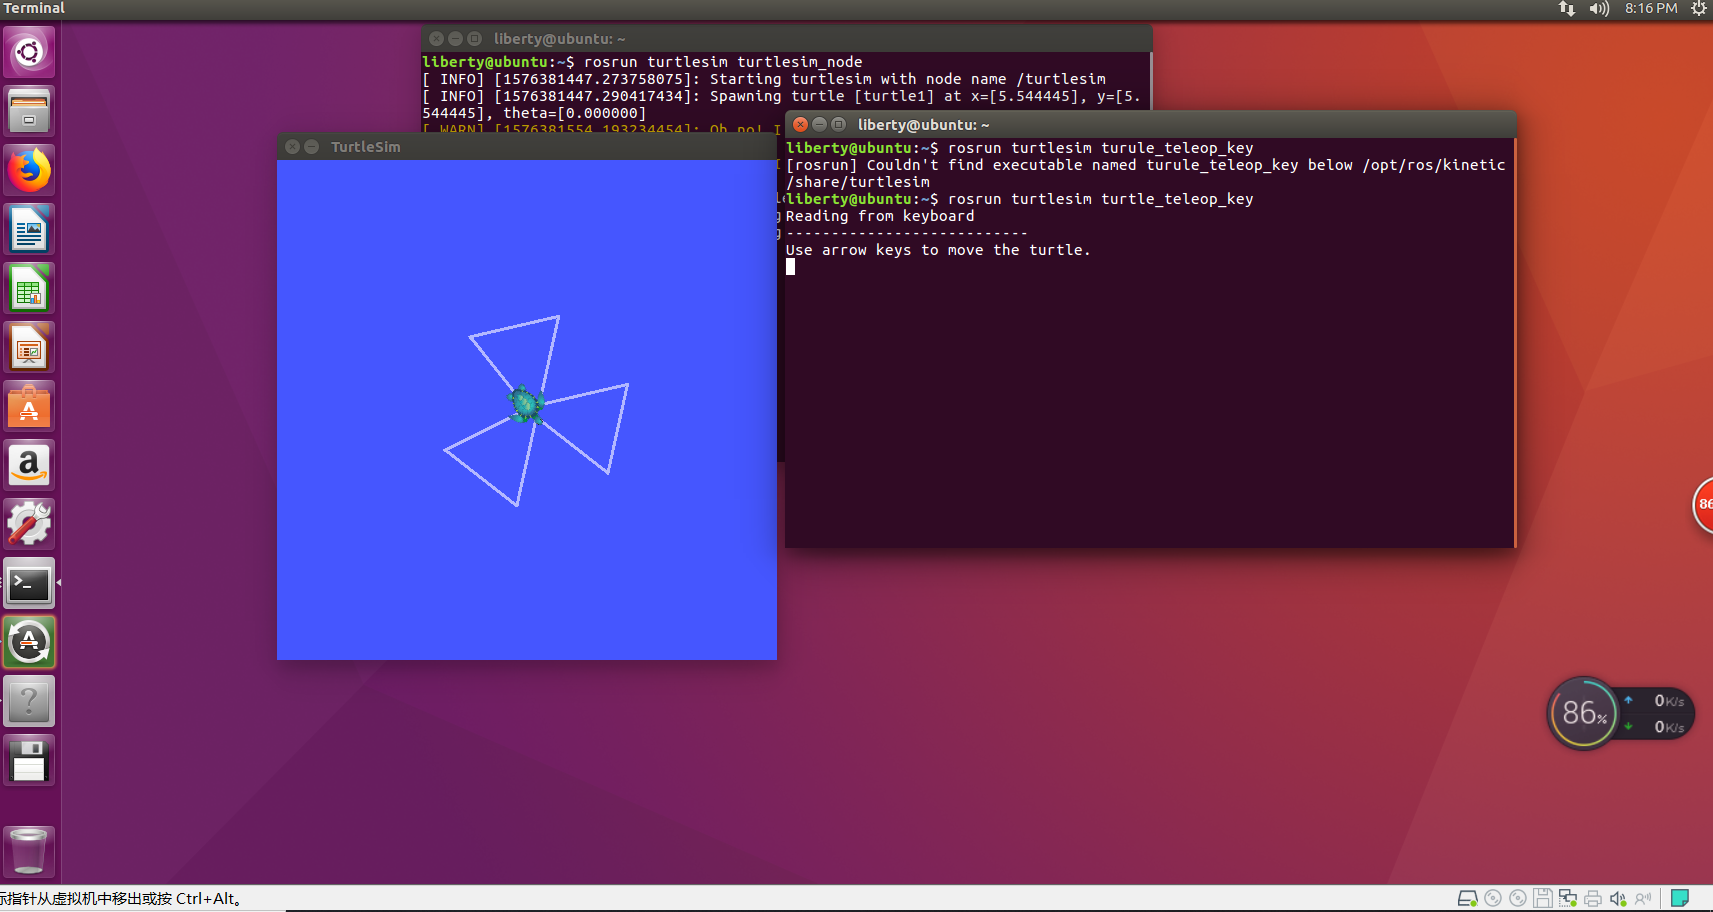Image resolution: width=1713 pixels, height=912 pixels.
Task: Click the front terminal title 'liberty@ubuntu: ~'
Action: 923,125
